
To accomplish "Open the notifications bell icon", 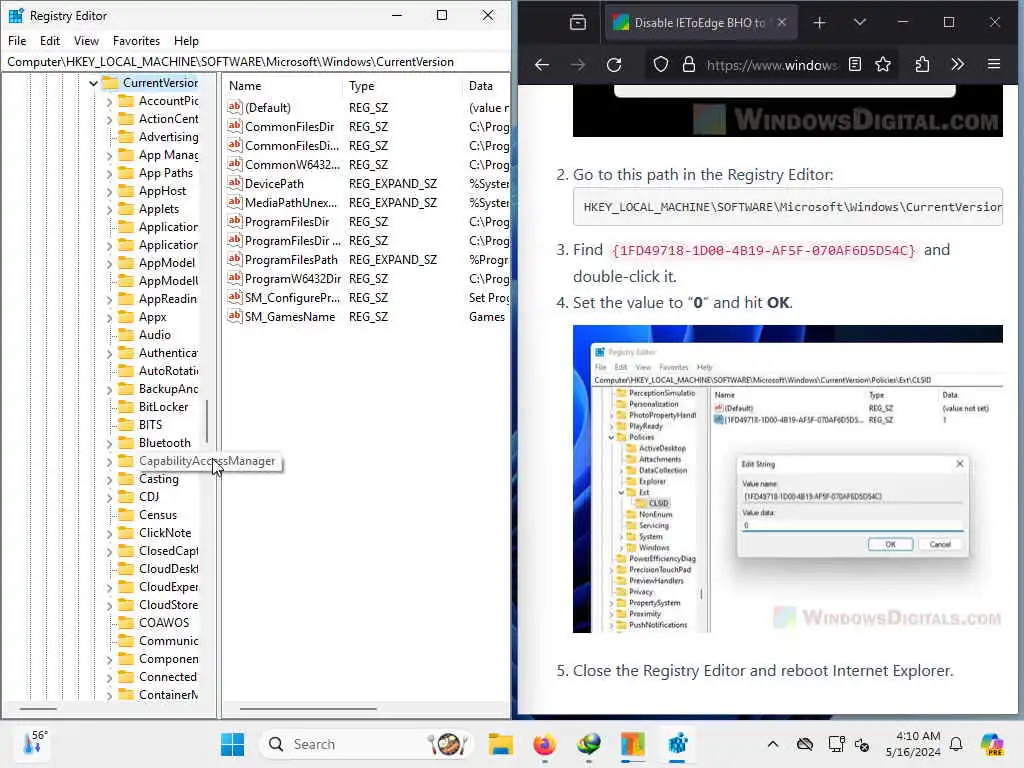I will click(x=956, y=744).
